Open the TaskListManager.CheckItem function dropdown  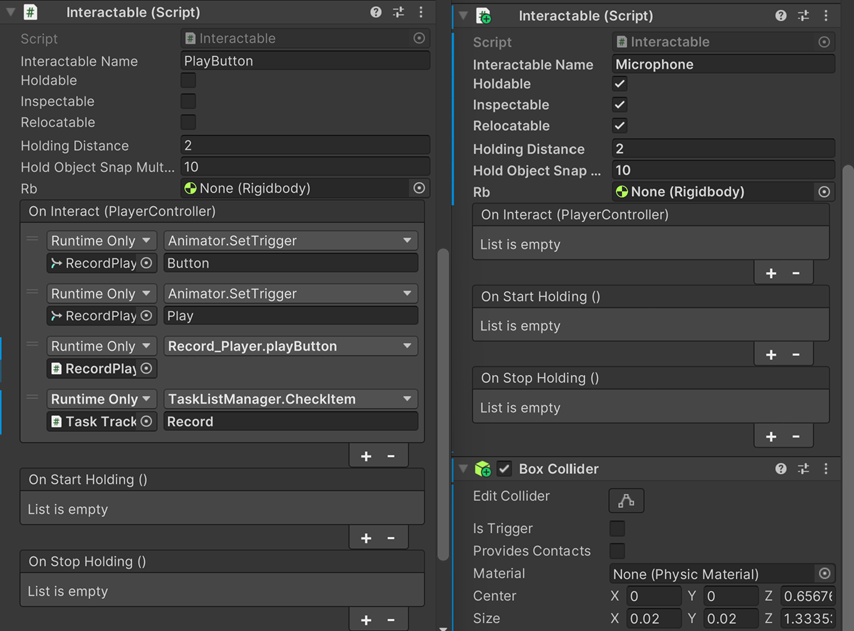tap(290, 399)
